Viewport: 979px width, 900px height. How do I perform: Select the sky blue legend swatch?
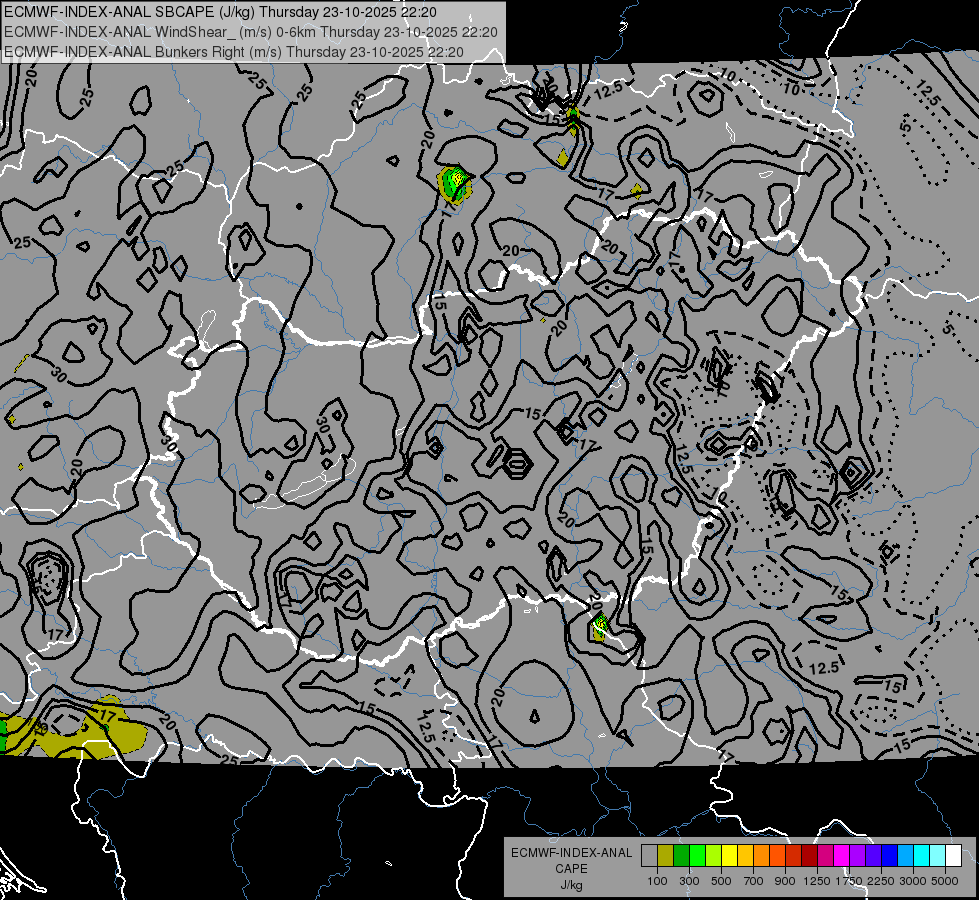[905, 856]
